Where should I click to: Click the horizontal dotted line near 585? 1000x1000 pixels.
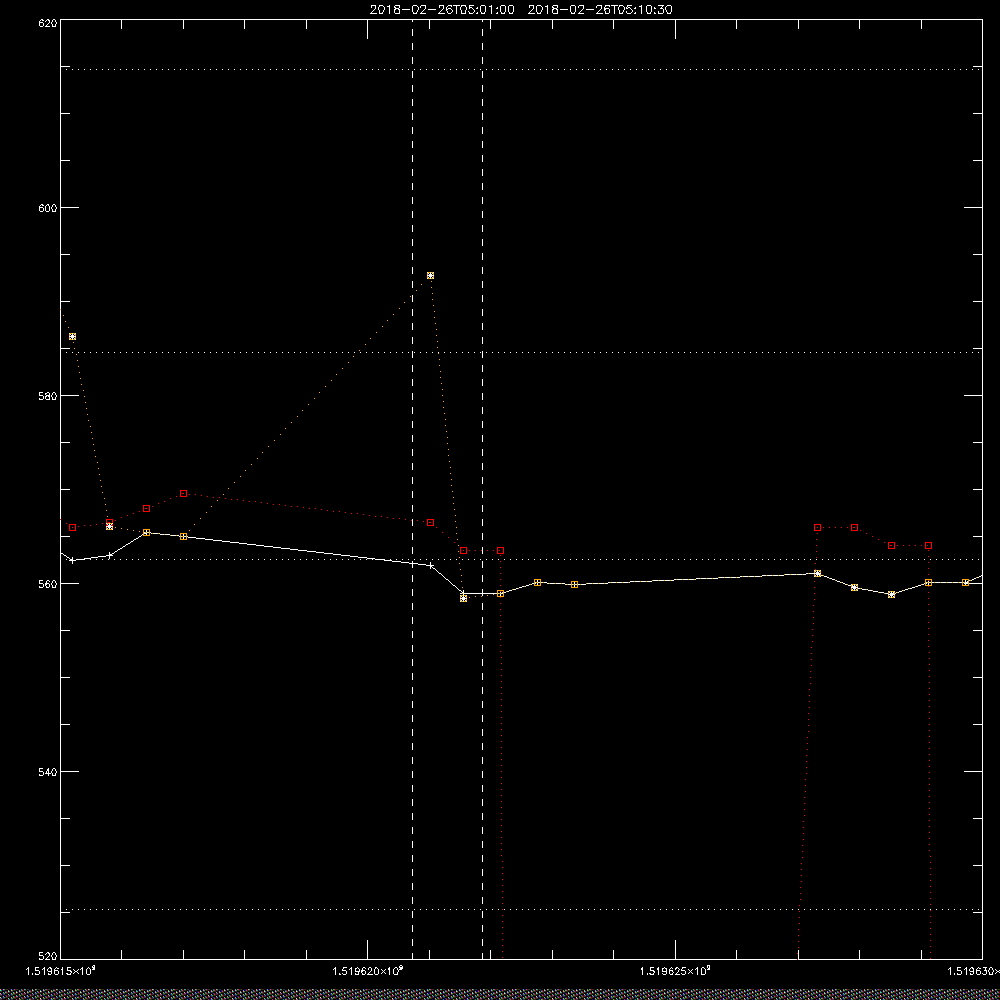coord(521,352)
